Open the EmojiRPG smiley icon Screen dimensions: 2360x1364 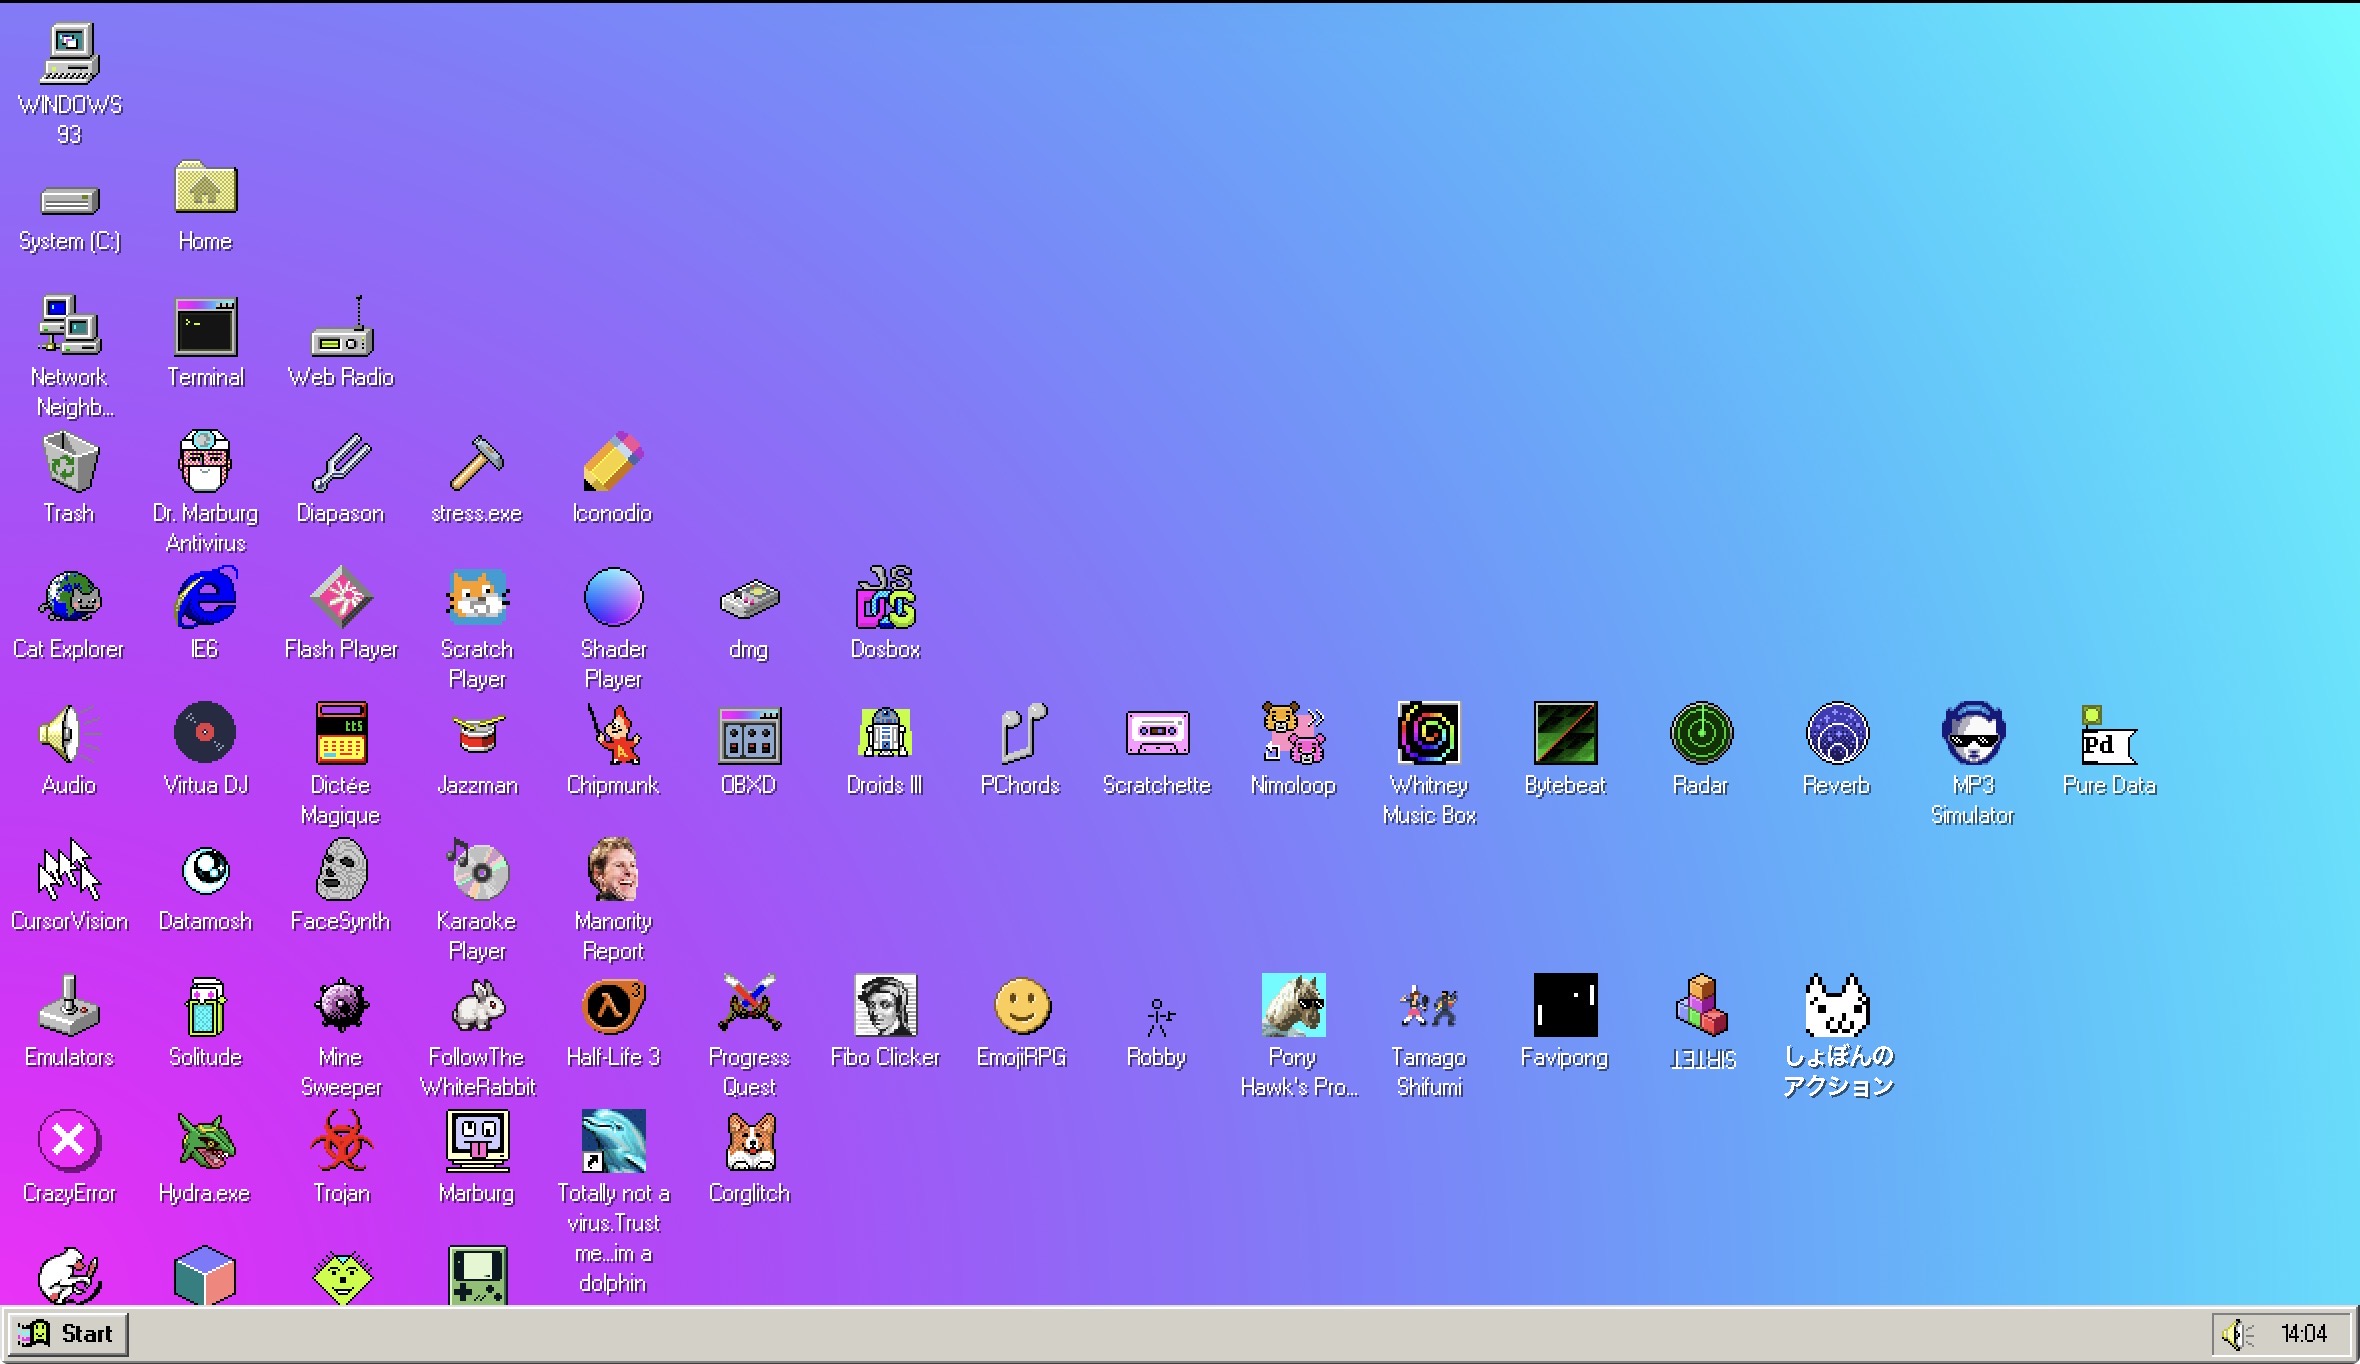tap(1021, 1005)
